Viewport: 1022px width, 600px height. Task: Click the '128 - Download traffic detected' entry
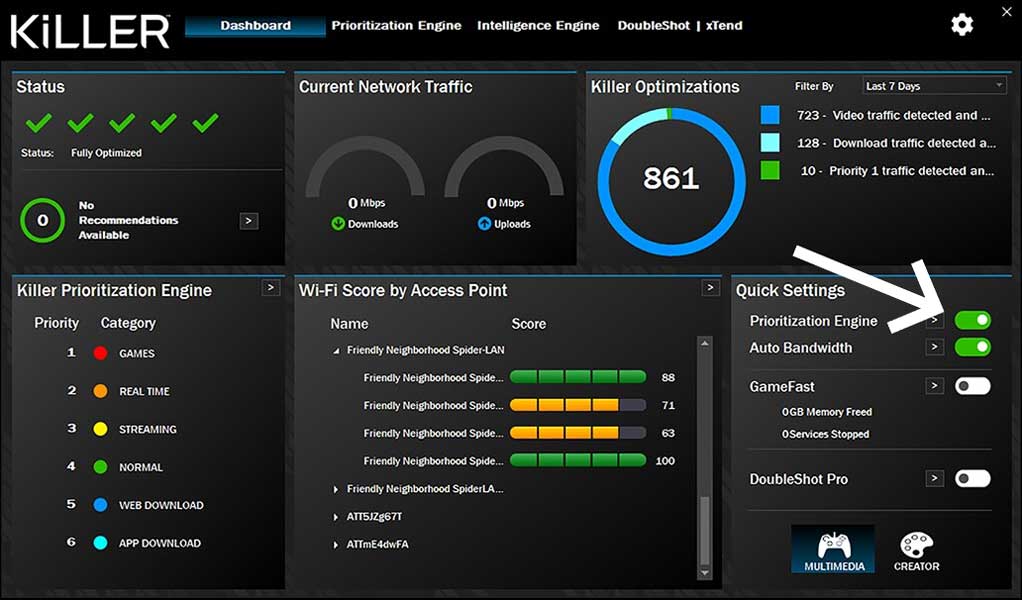point(896,143)
